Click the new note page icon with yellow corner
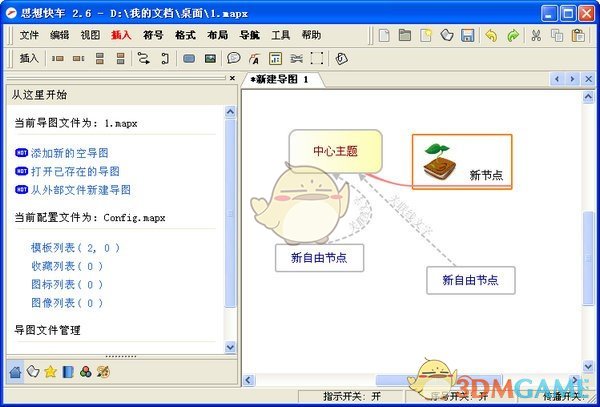The image size is (600, 407). click(x=426, y=35)
